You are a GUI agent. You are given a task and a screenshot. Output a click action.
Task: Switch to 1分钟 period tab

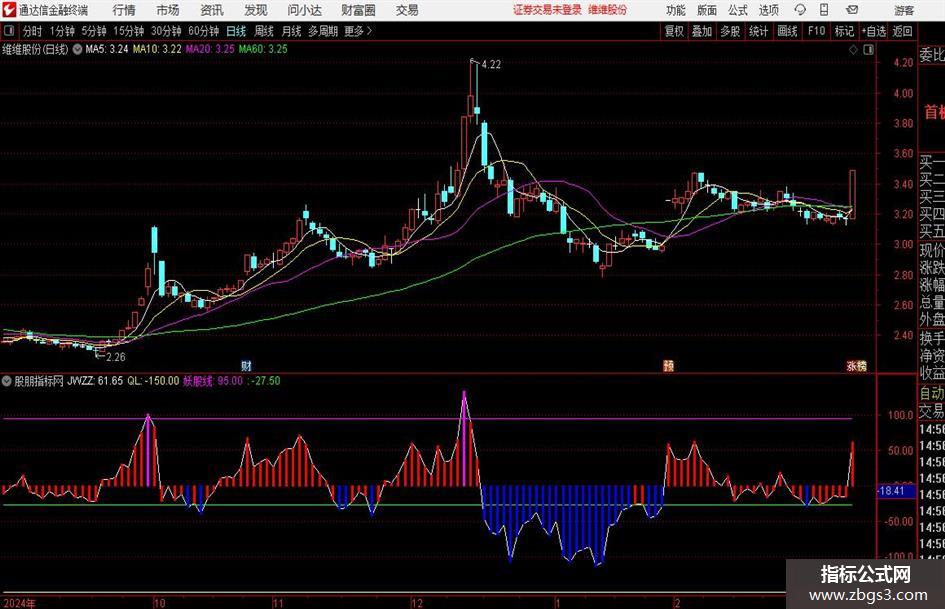point(62,31)
